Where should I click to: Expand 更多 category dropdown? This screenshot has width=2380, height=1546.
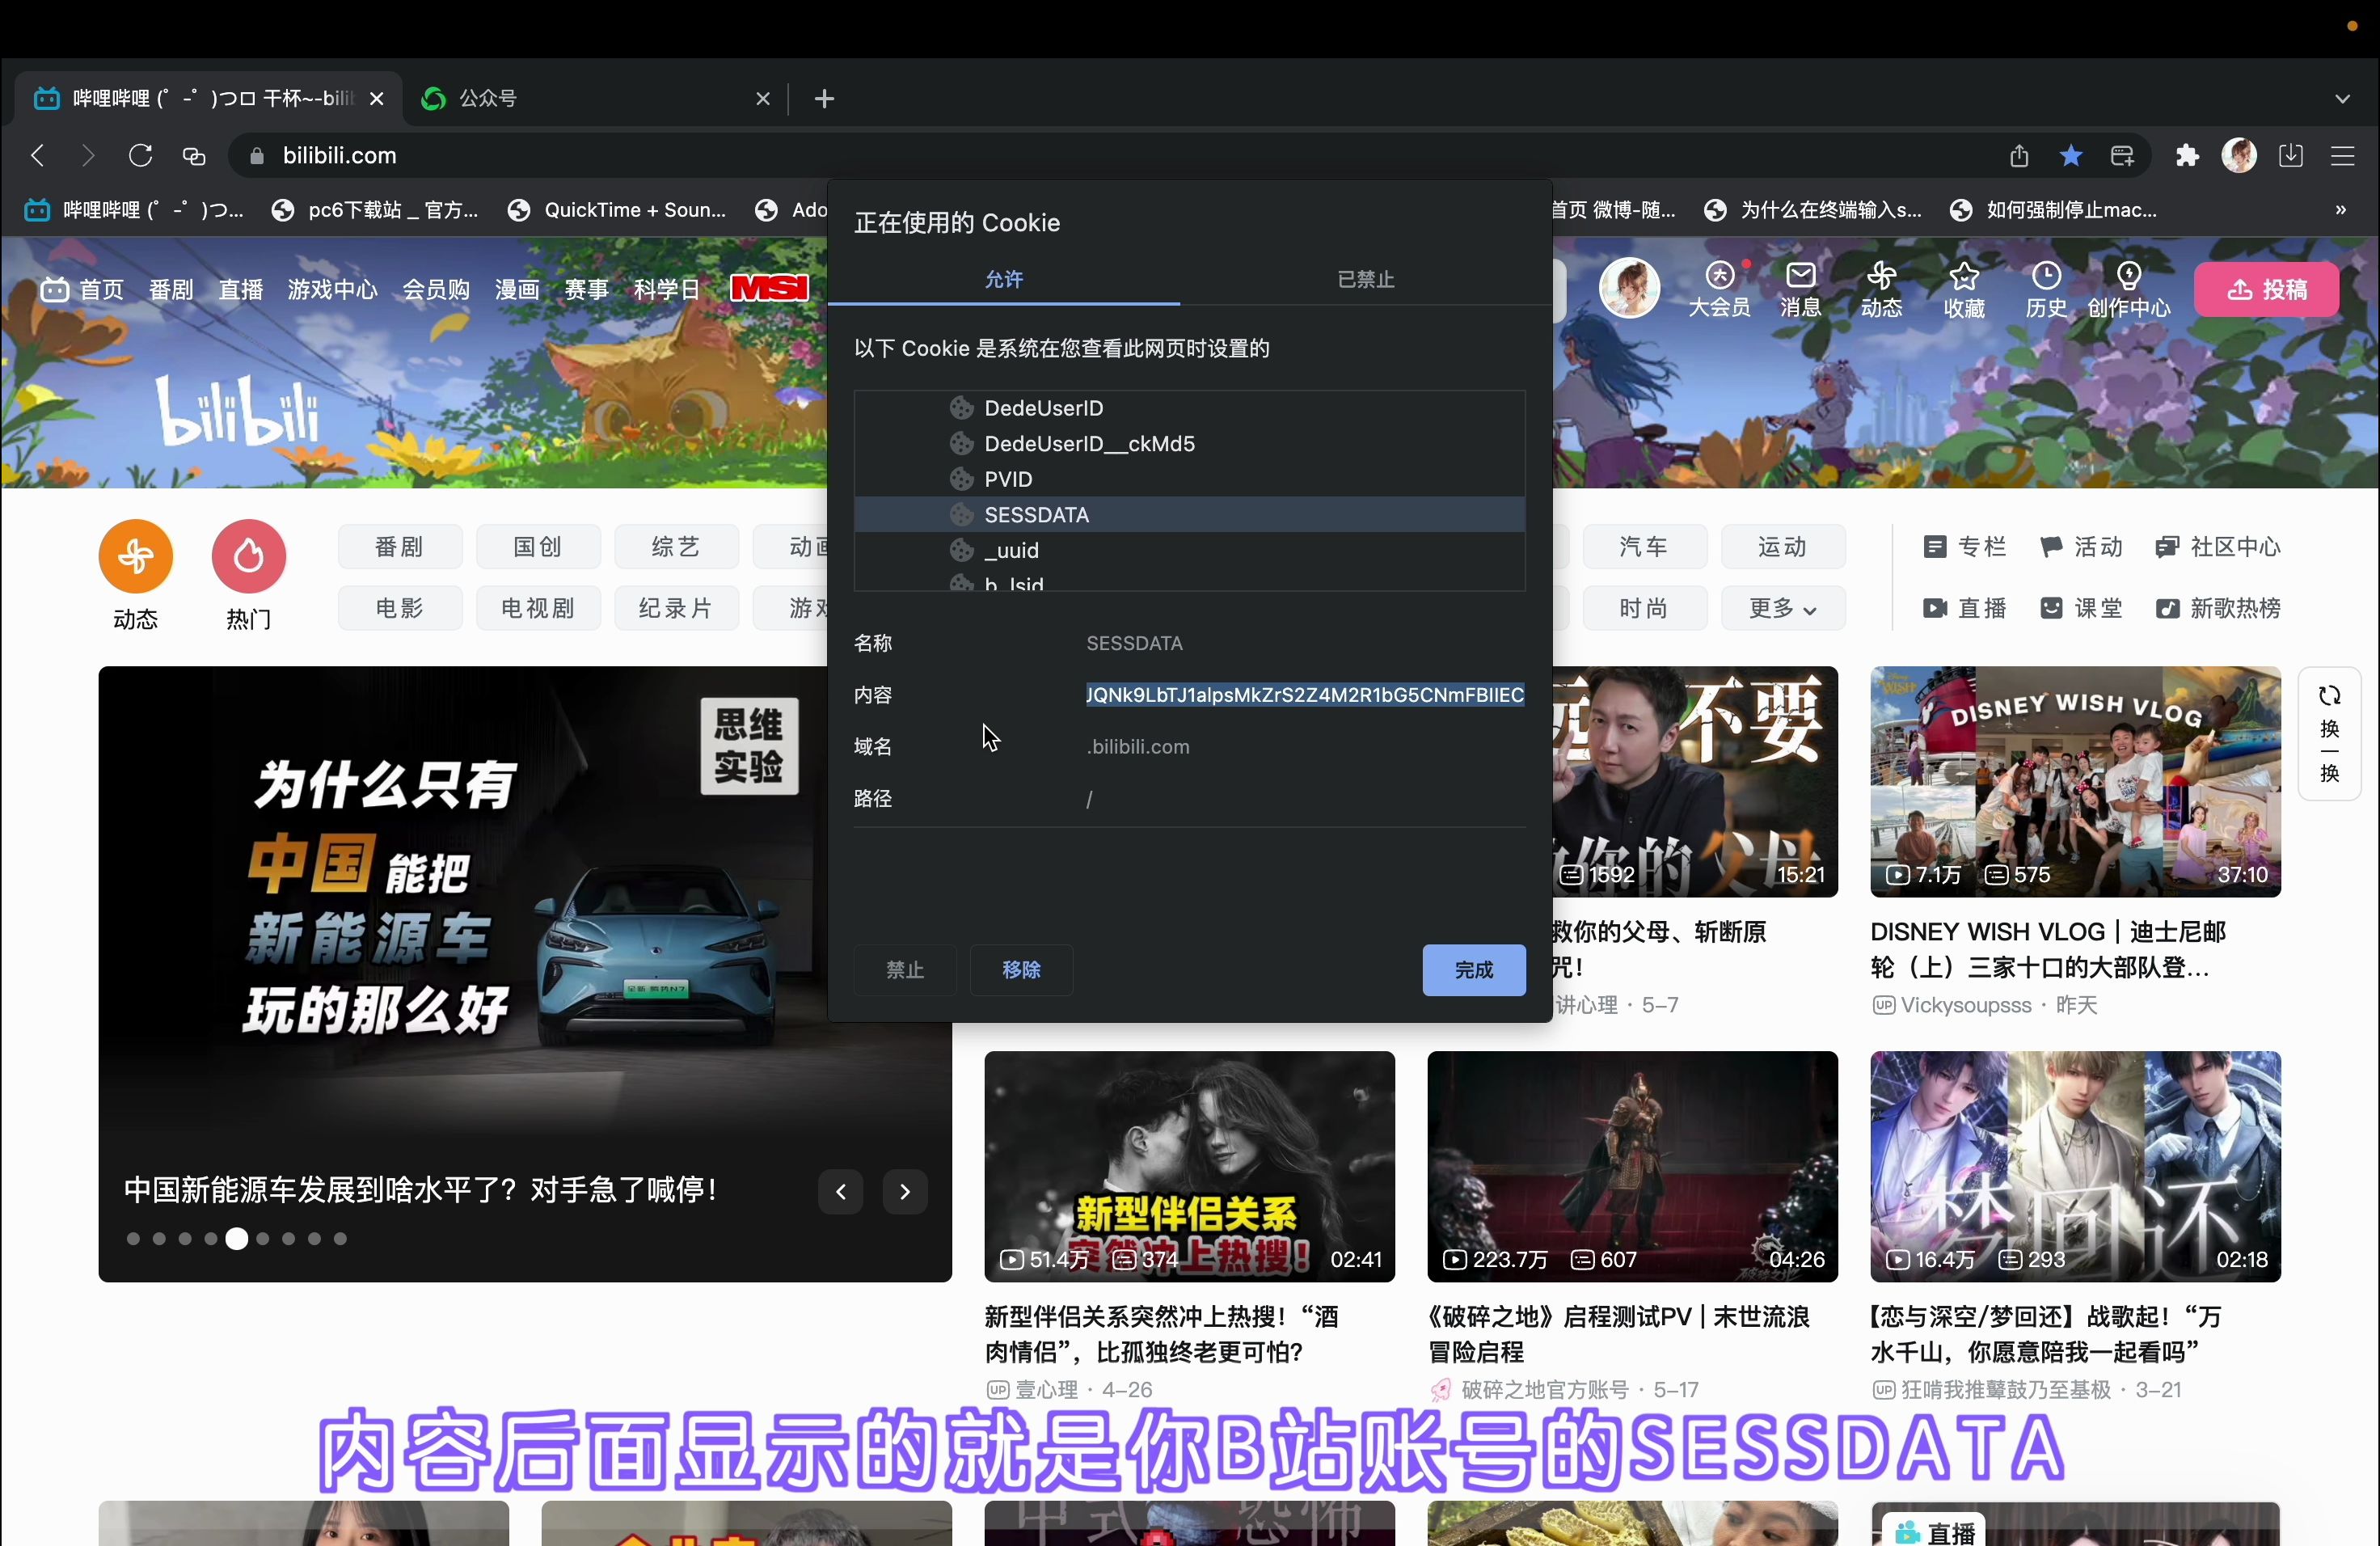click(1783, 608)
